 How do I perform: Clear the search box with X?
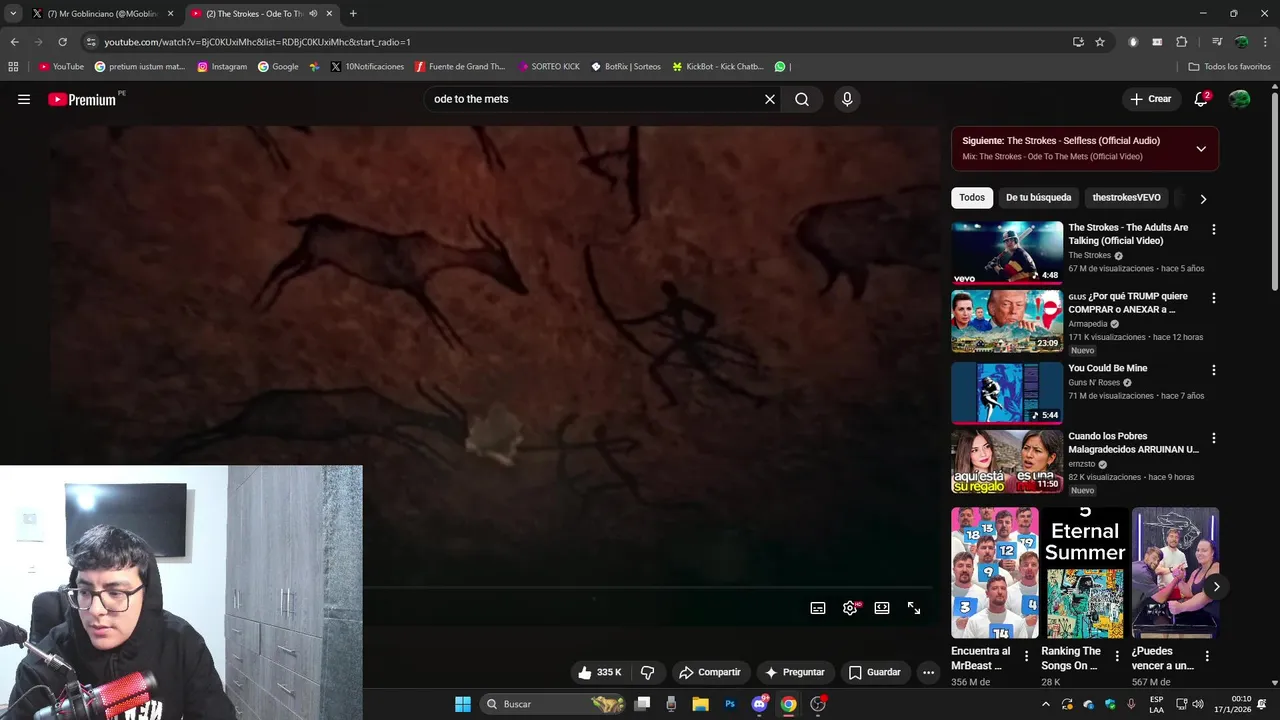coord(770,99)
